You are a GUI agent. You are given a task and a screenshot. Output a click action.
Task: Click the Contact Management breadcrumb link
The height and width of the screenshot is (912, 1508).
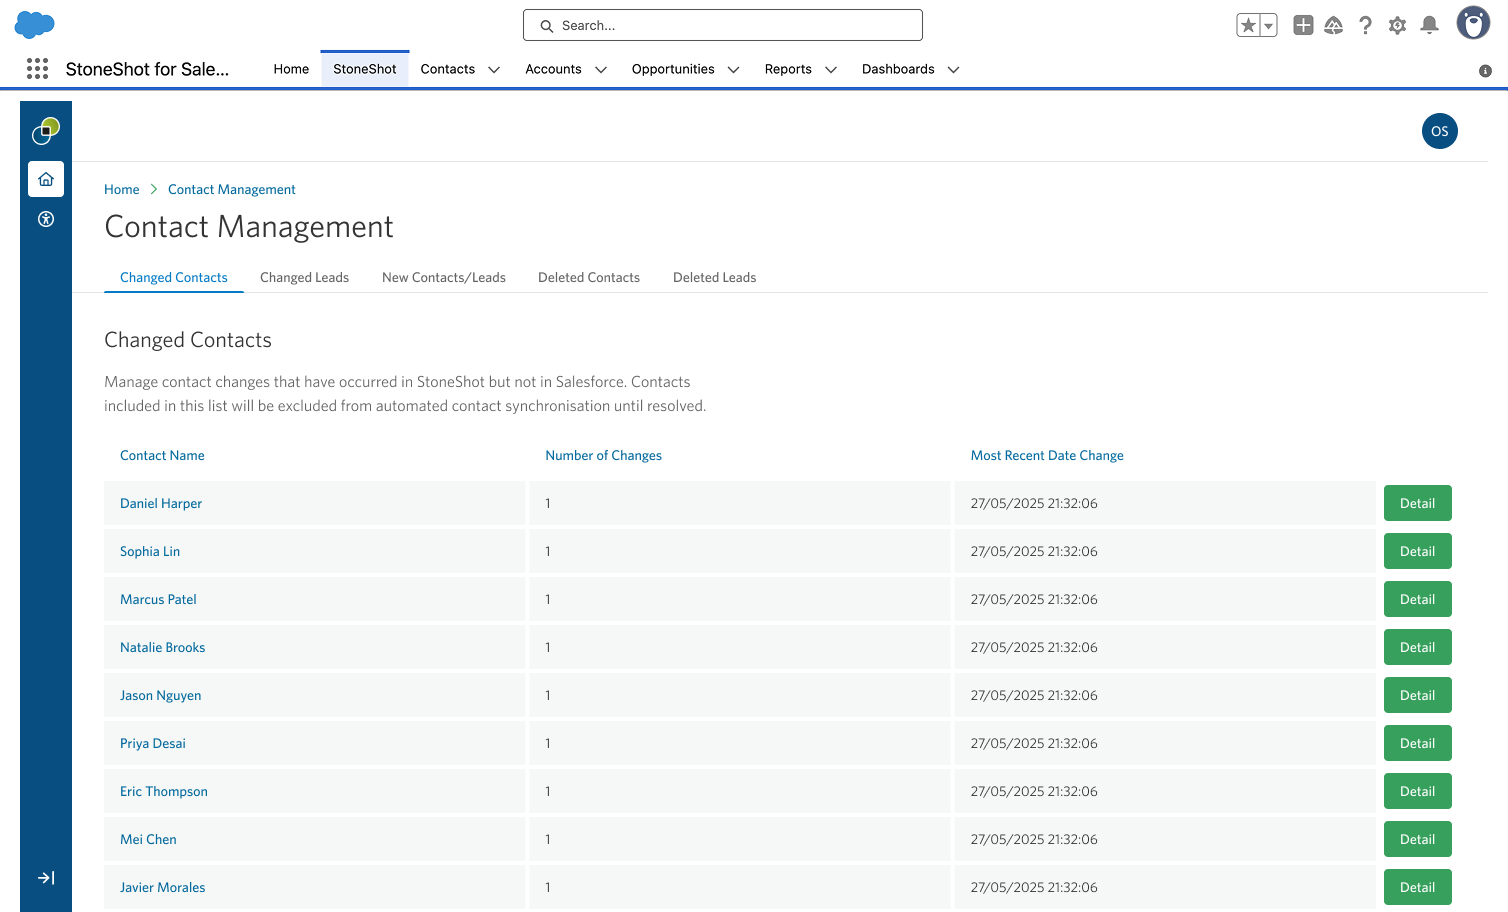point(232,189)
